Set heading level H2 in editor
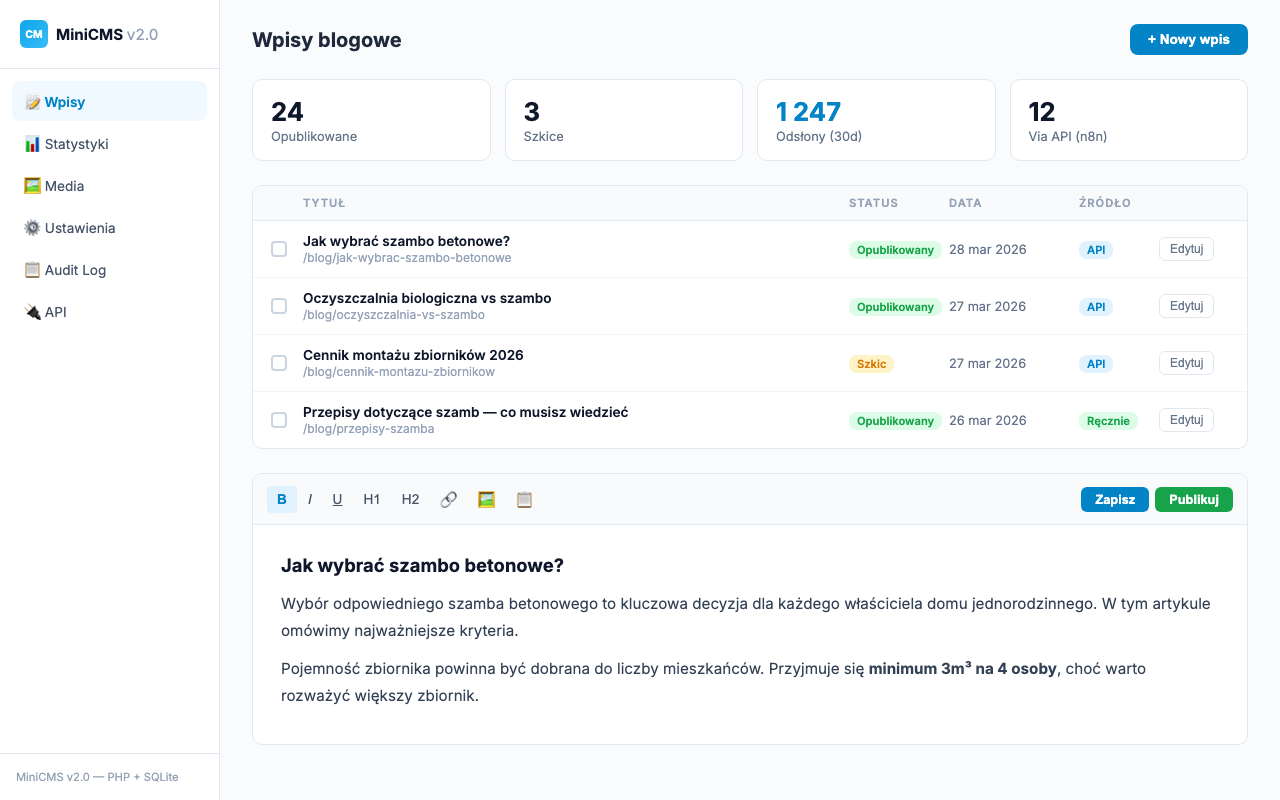The image size is (1280, 800). (410, 499)
